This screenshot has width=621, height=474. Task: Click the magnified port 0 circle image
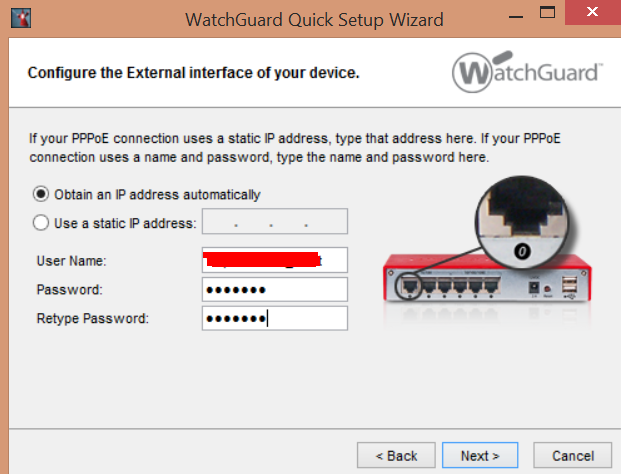tap(522, 223)
